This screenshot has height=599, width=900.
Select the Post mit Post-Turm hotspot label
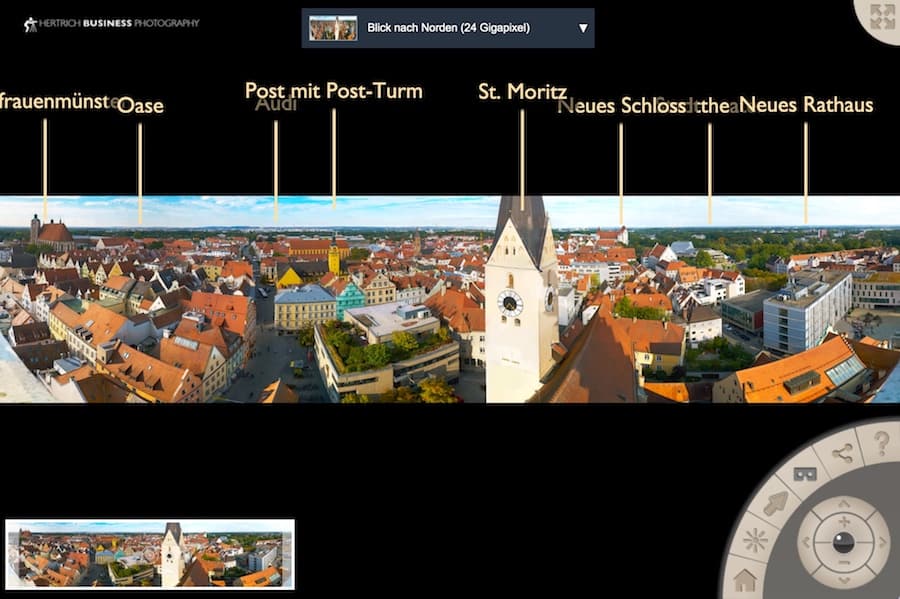tap(333, 91)
